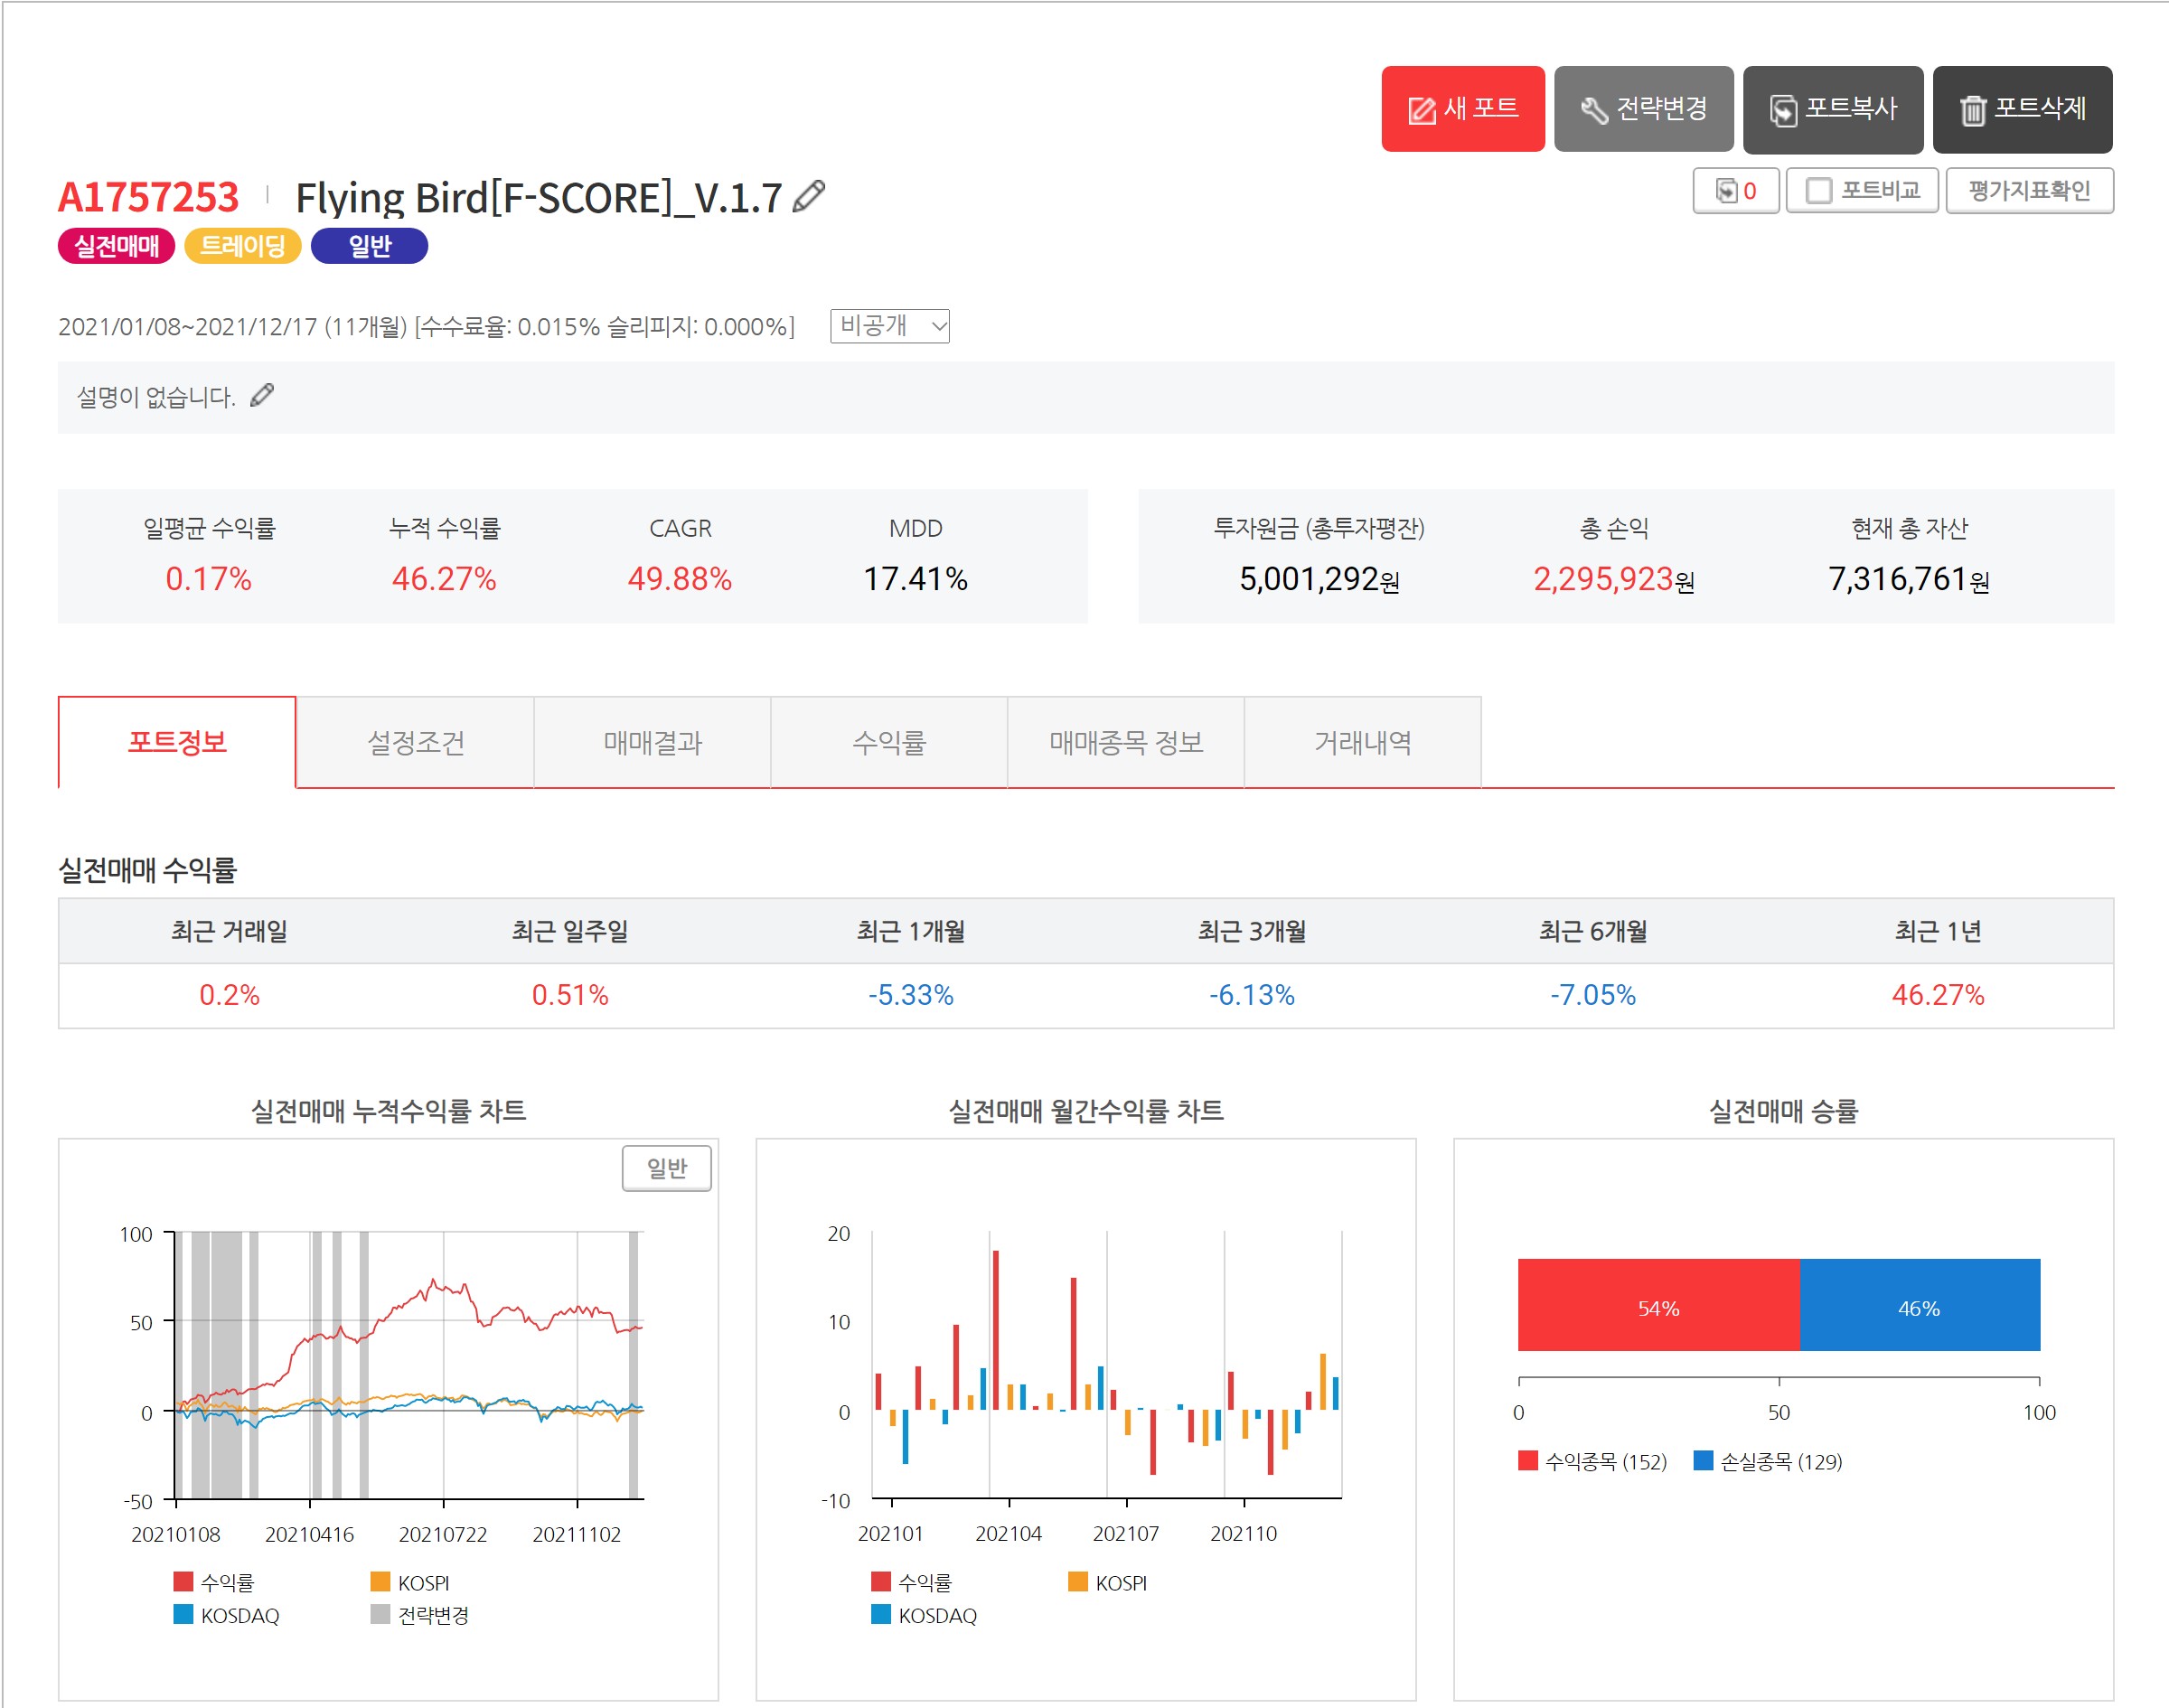Click the pencil icon next to 설명이 없습니다
2169x1708 pixels.
[262, 396]
